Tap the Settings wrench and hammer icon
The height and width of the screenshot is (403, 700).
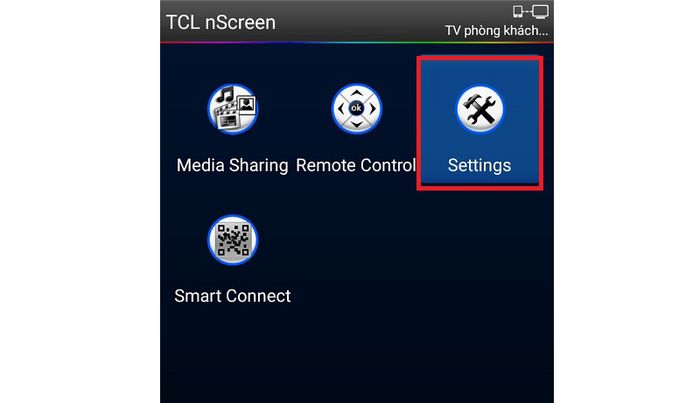(480, 108)
